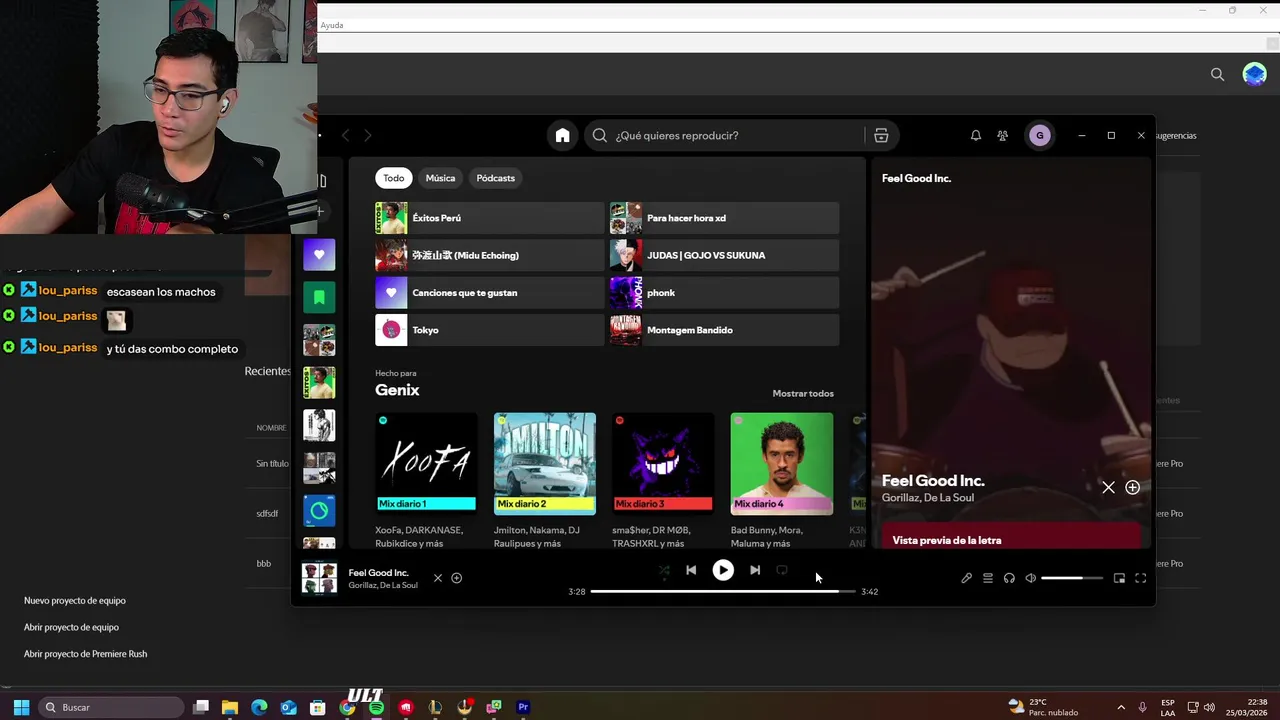Mute volume with speaker icon
1280x720 pixels.
pyautogui.click(x=1031, y=578)
